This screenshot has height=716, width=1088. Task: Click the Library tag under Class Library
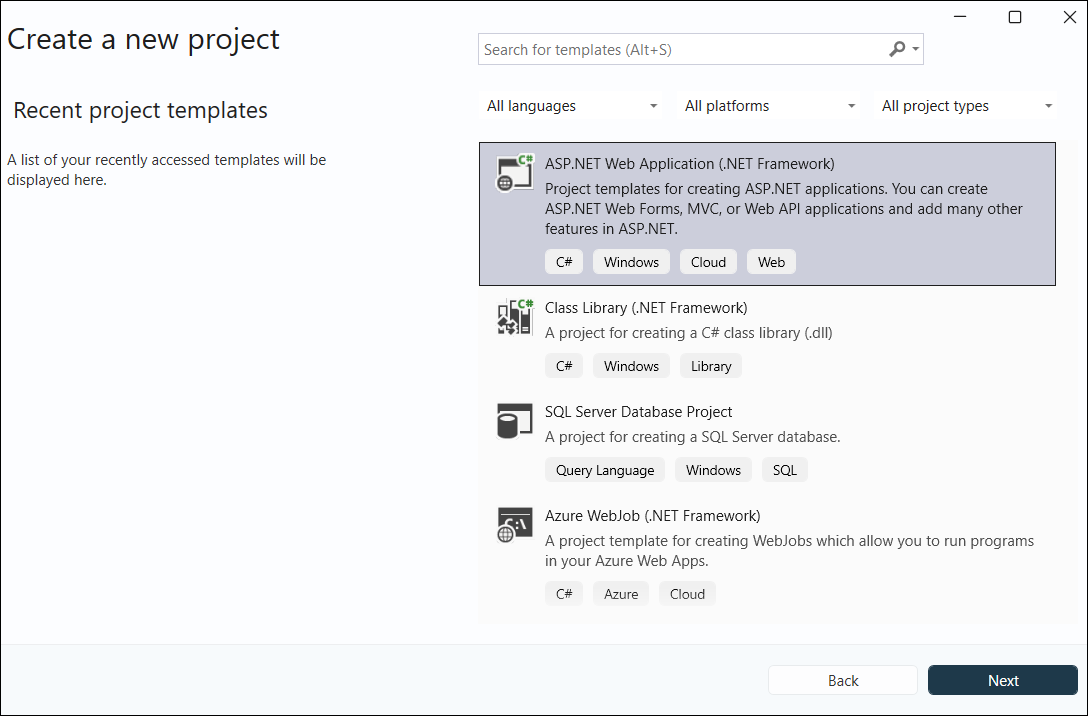point(710,365)
